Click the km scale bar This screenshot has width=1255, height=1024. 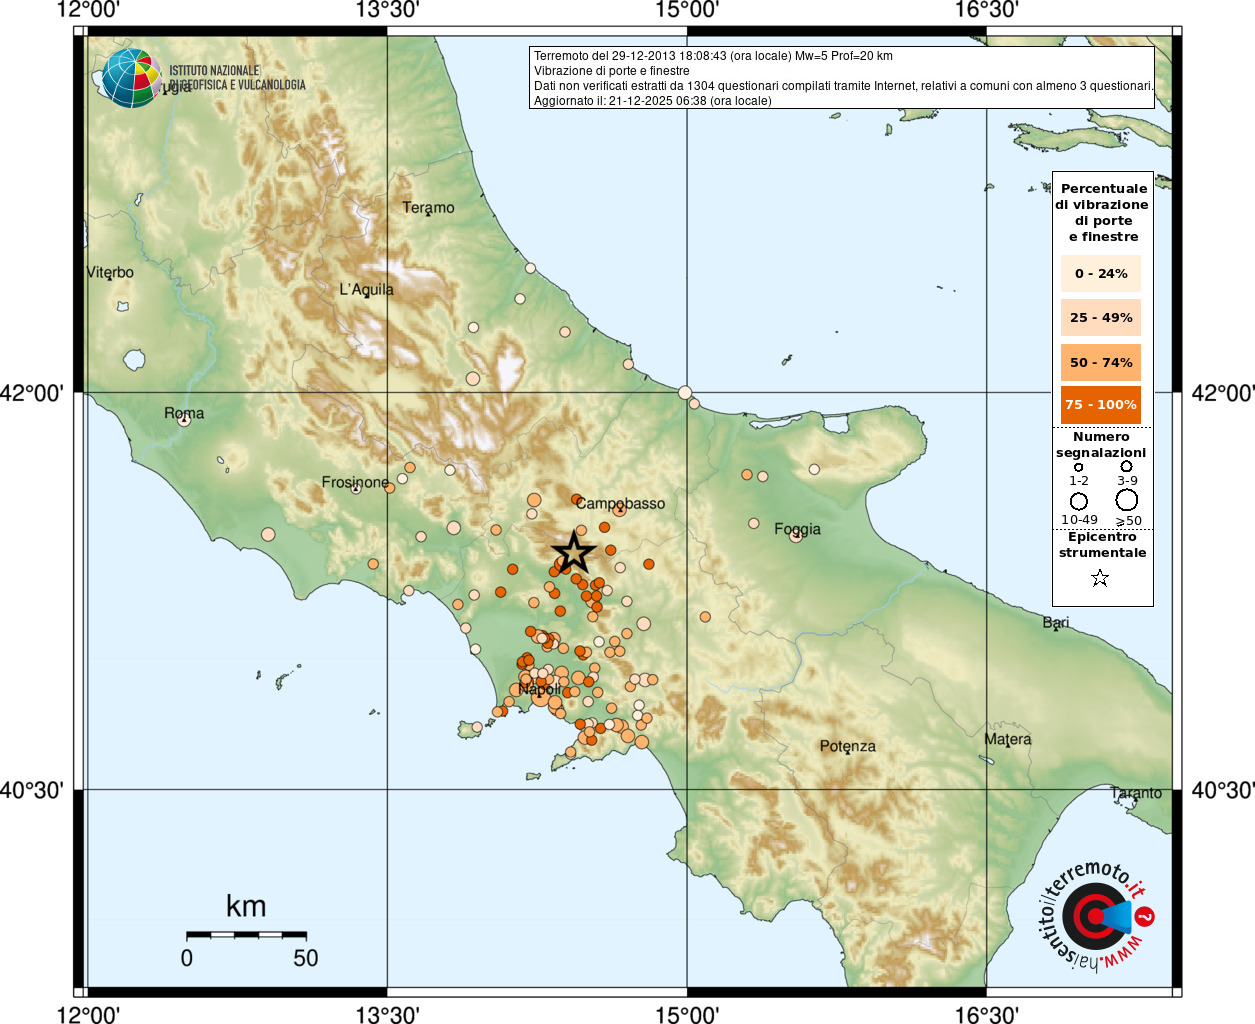point(246,935)
